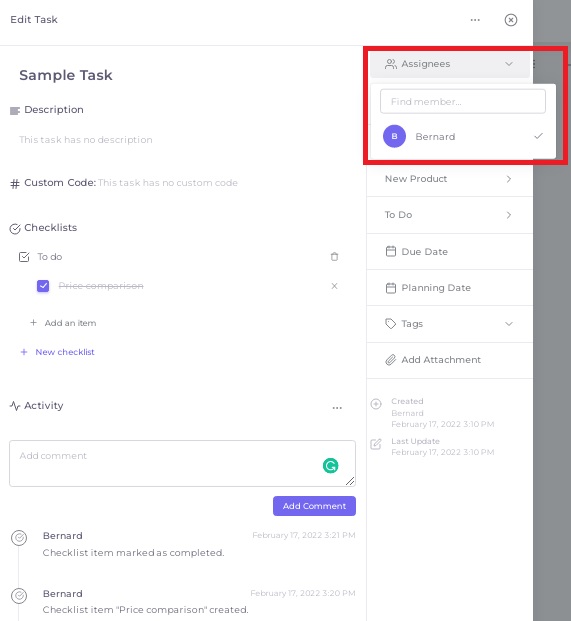Collapse the Assignees dropdown
The image size is (571, 621).
[509, 64]
